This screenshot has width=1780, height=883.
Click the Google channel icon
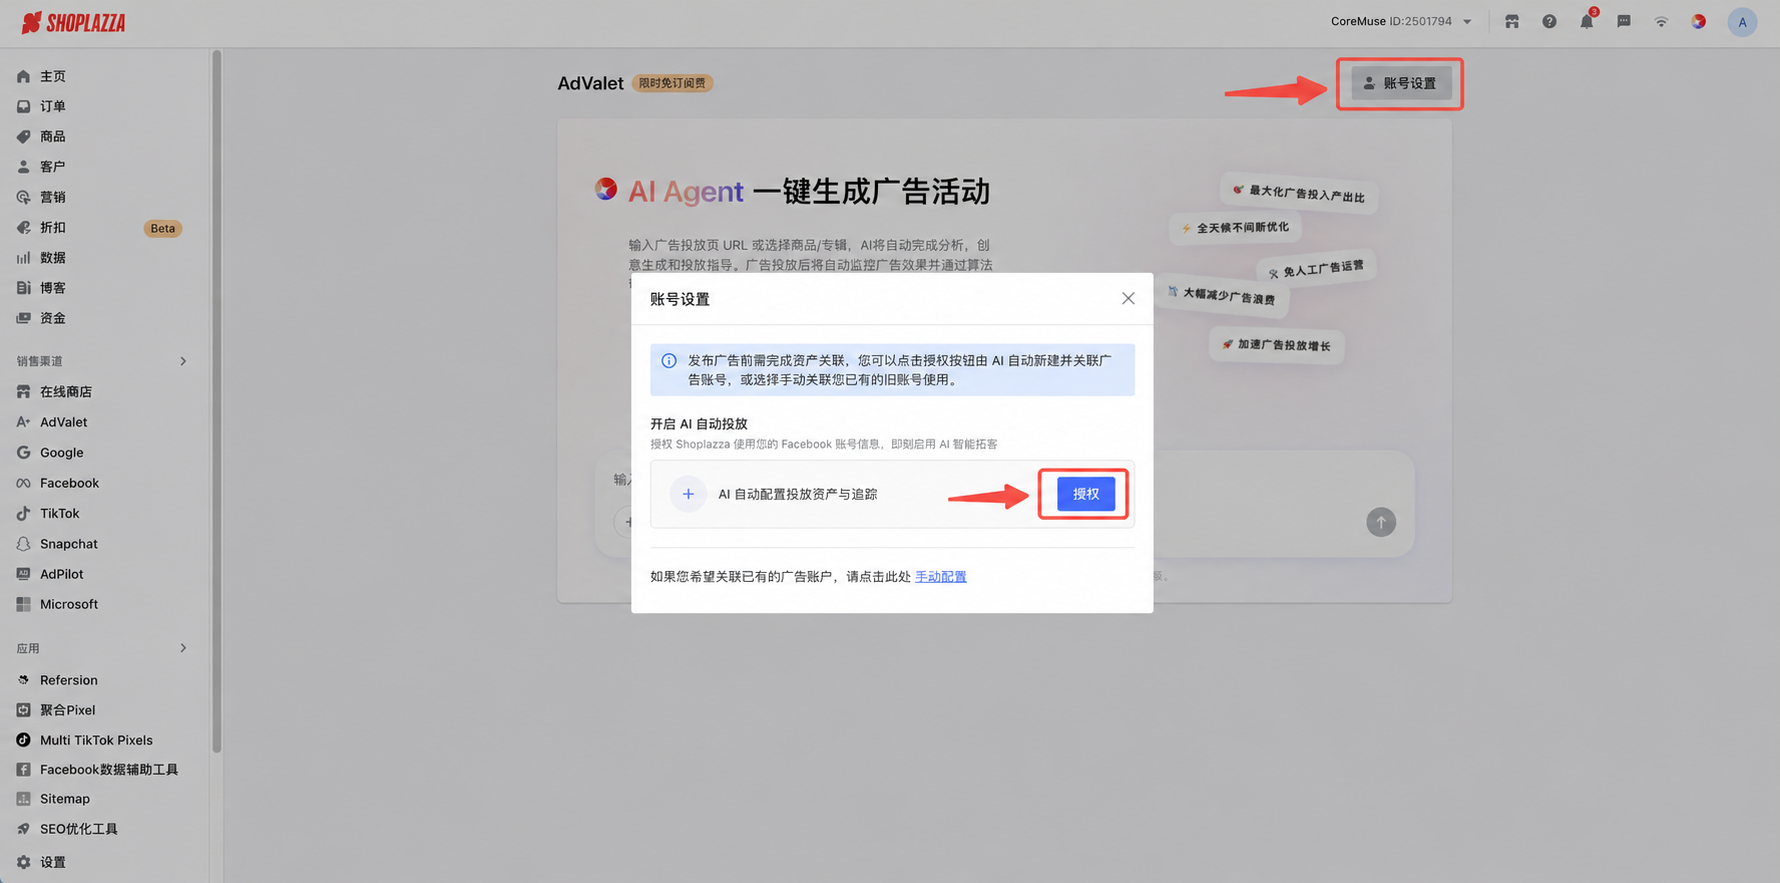pos(23,452)
